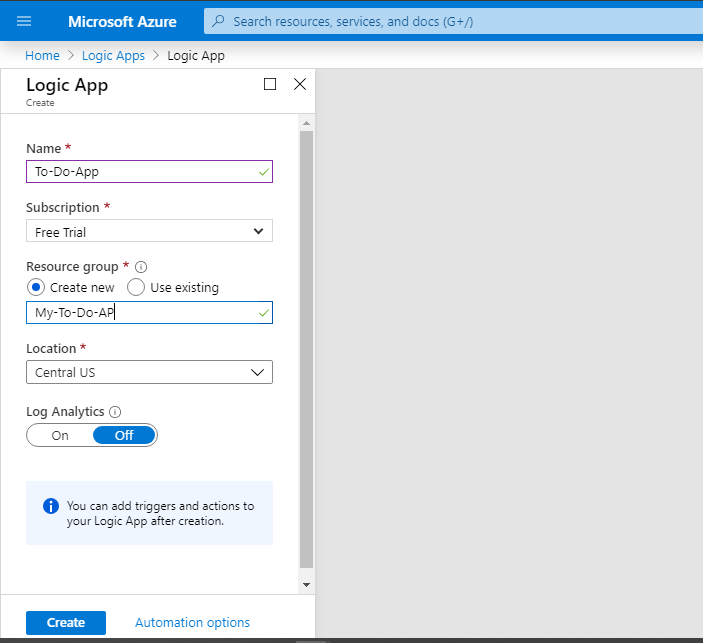Screen dimensions: 703x643
Task: Select the Create new radio button
Action: point(36,287)
